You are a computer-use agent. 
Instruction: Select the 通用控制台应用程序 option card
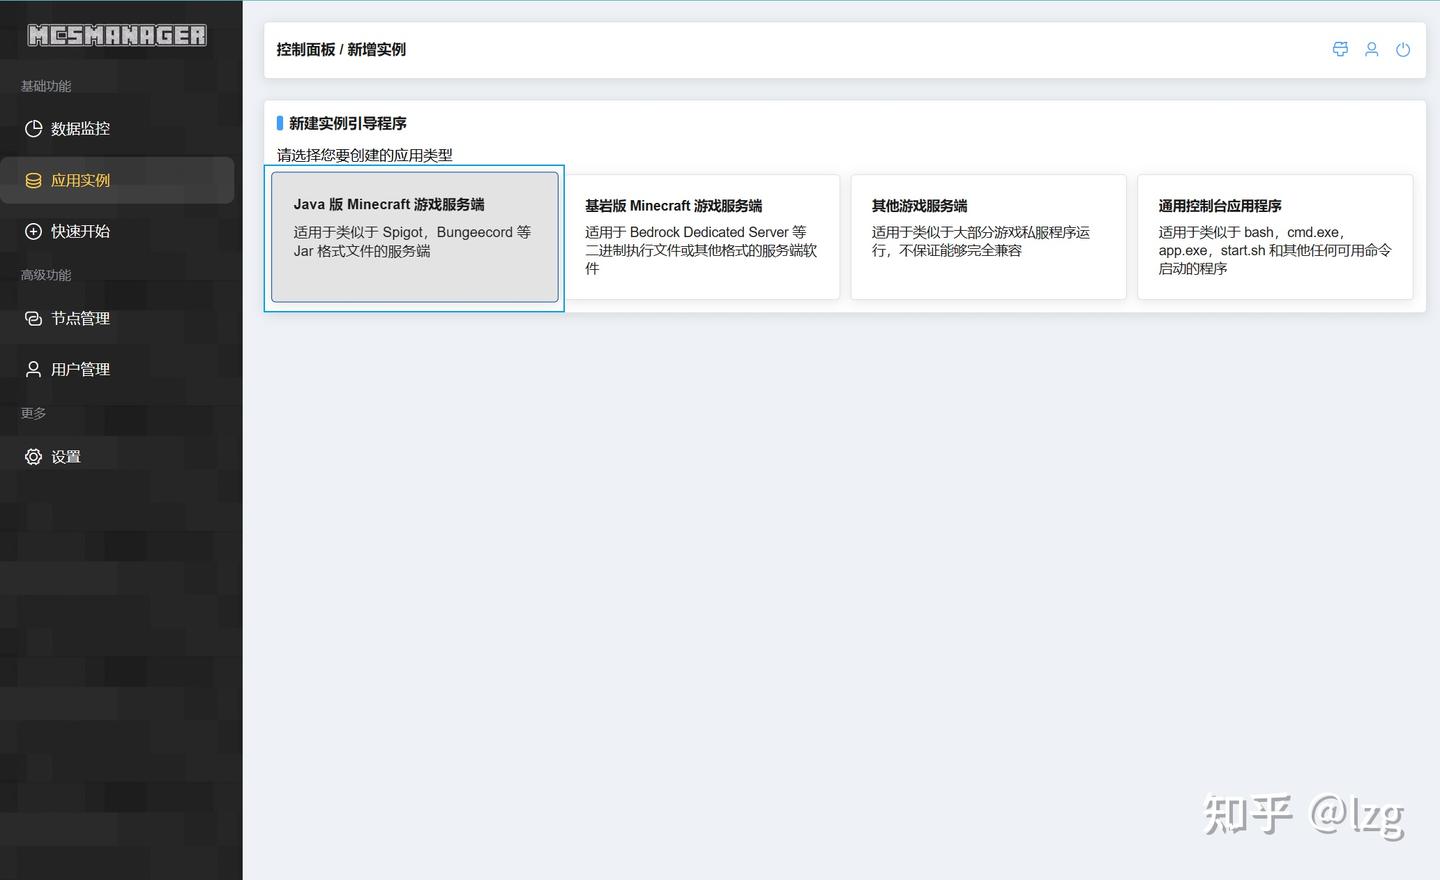[x=1275, y=237]
